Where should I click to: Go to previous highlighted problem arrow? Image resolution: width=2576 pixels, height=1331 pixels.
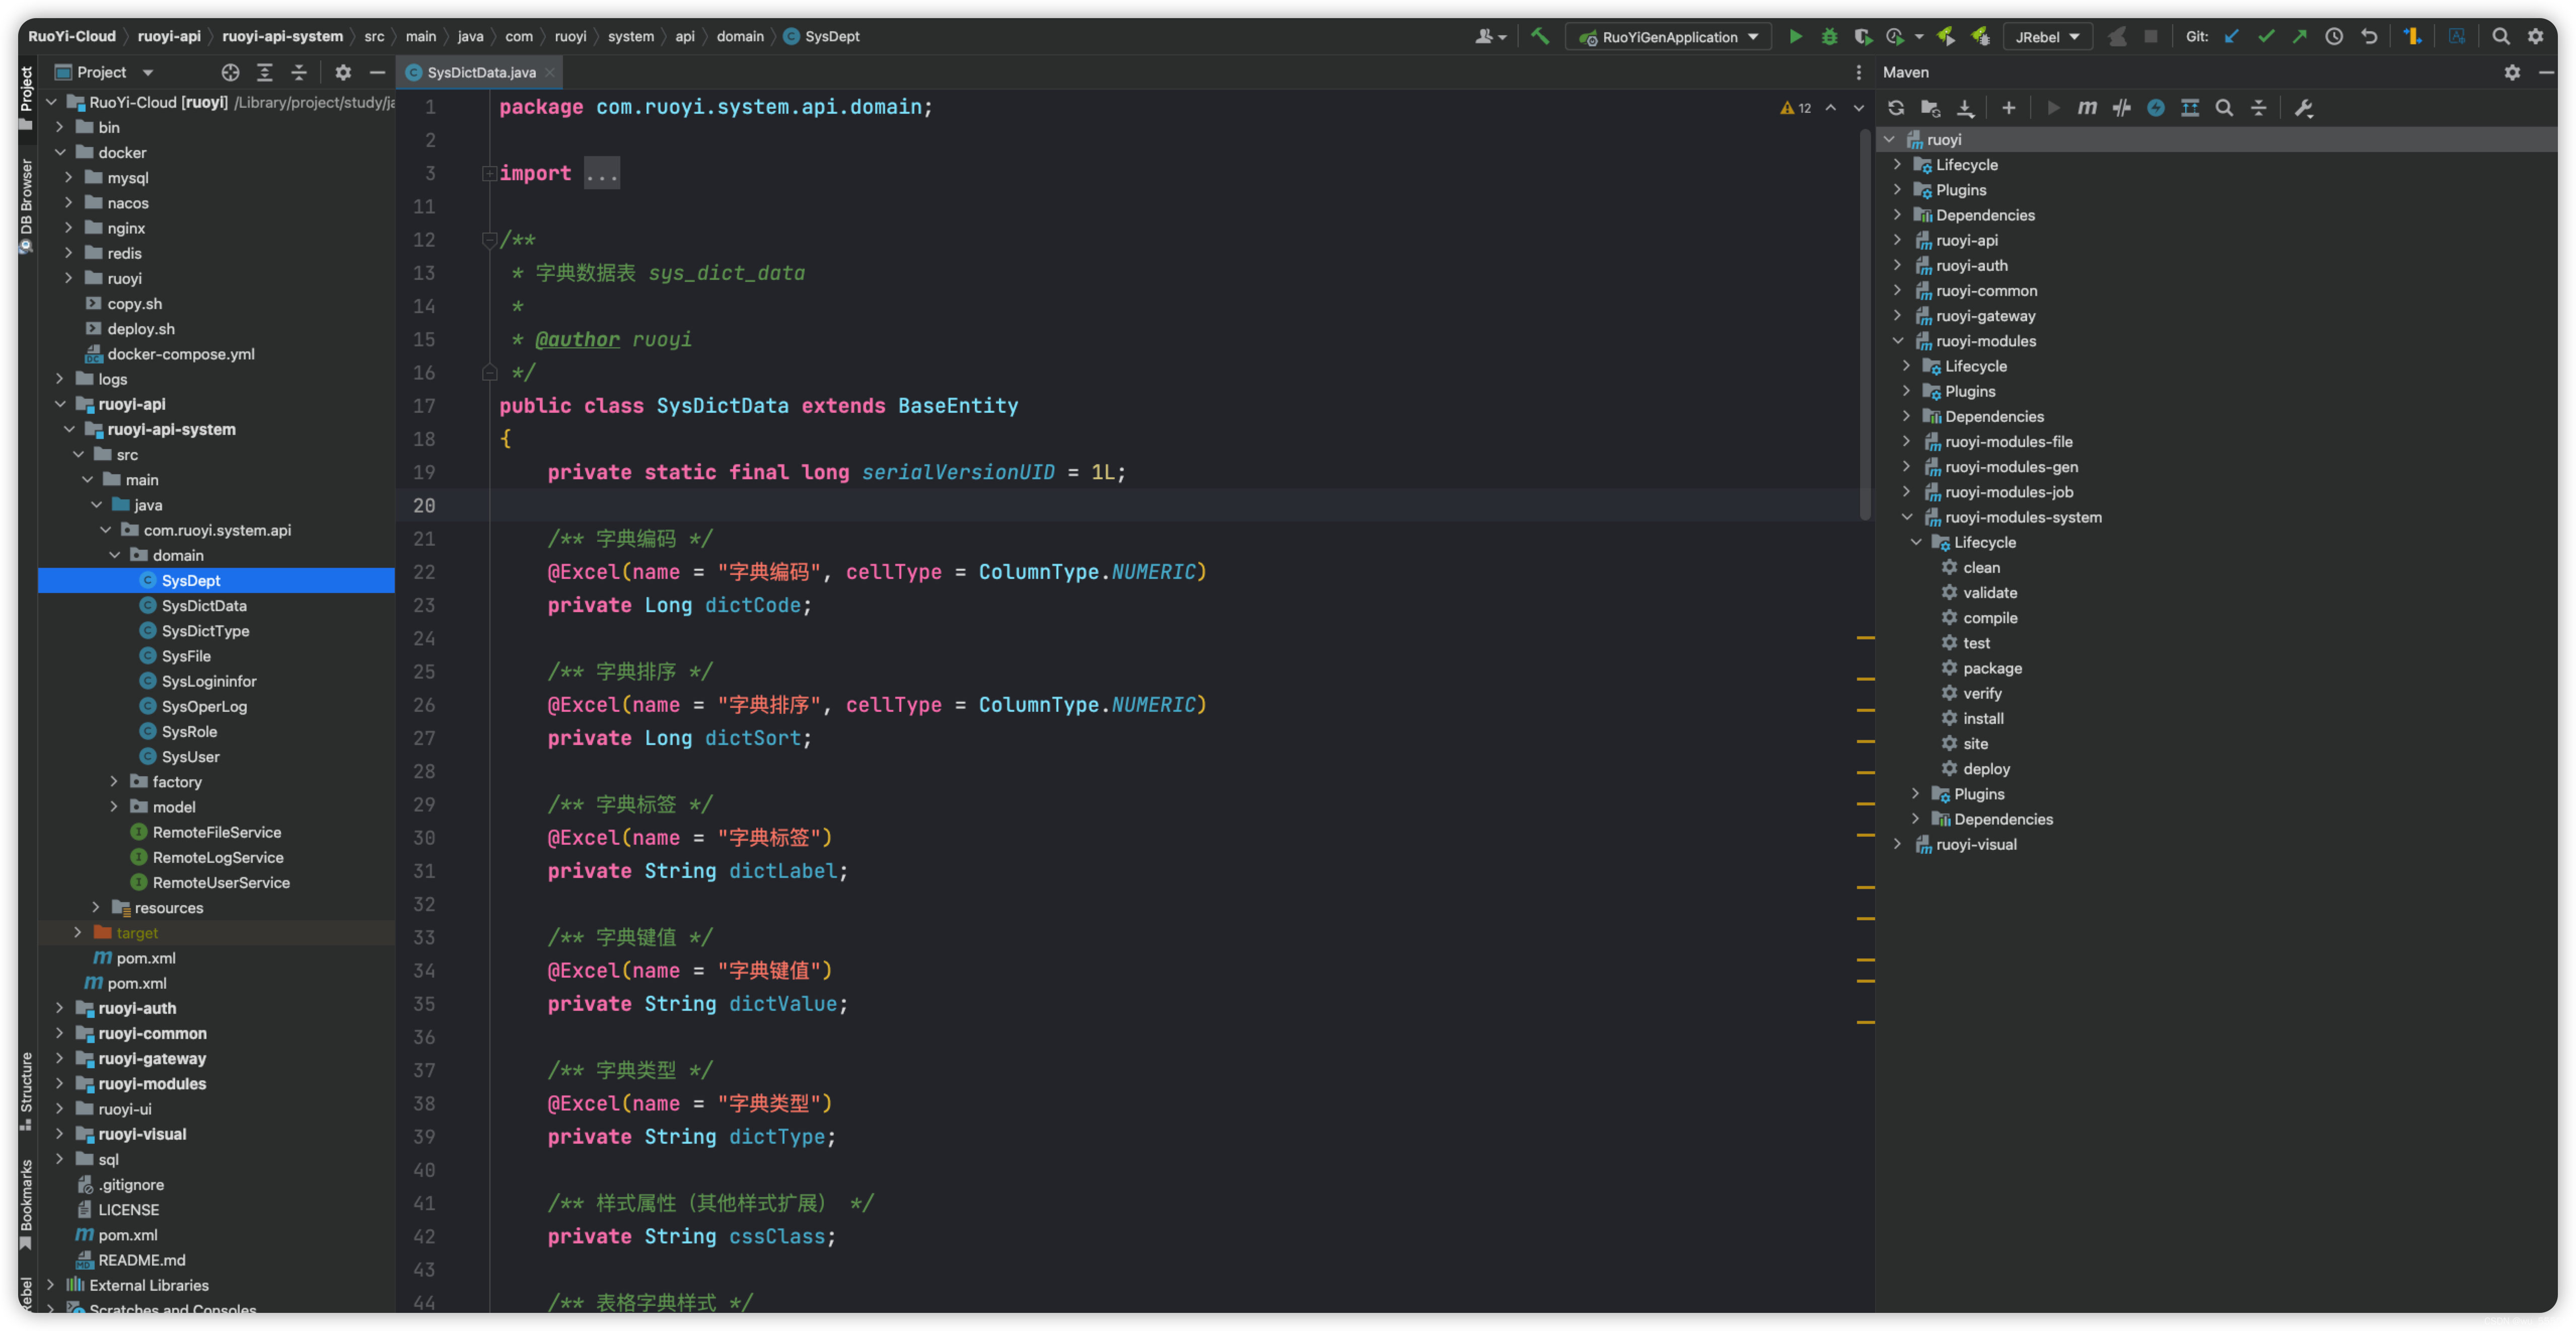coord(1830,108)
